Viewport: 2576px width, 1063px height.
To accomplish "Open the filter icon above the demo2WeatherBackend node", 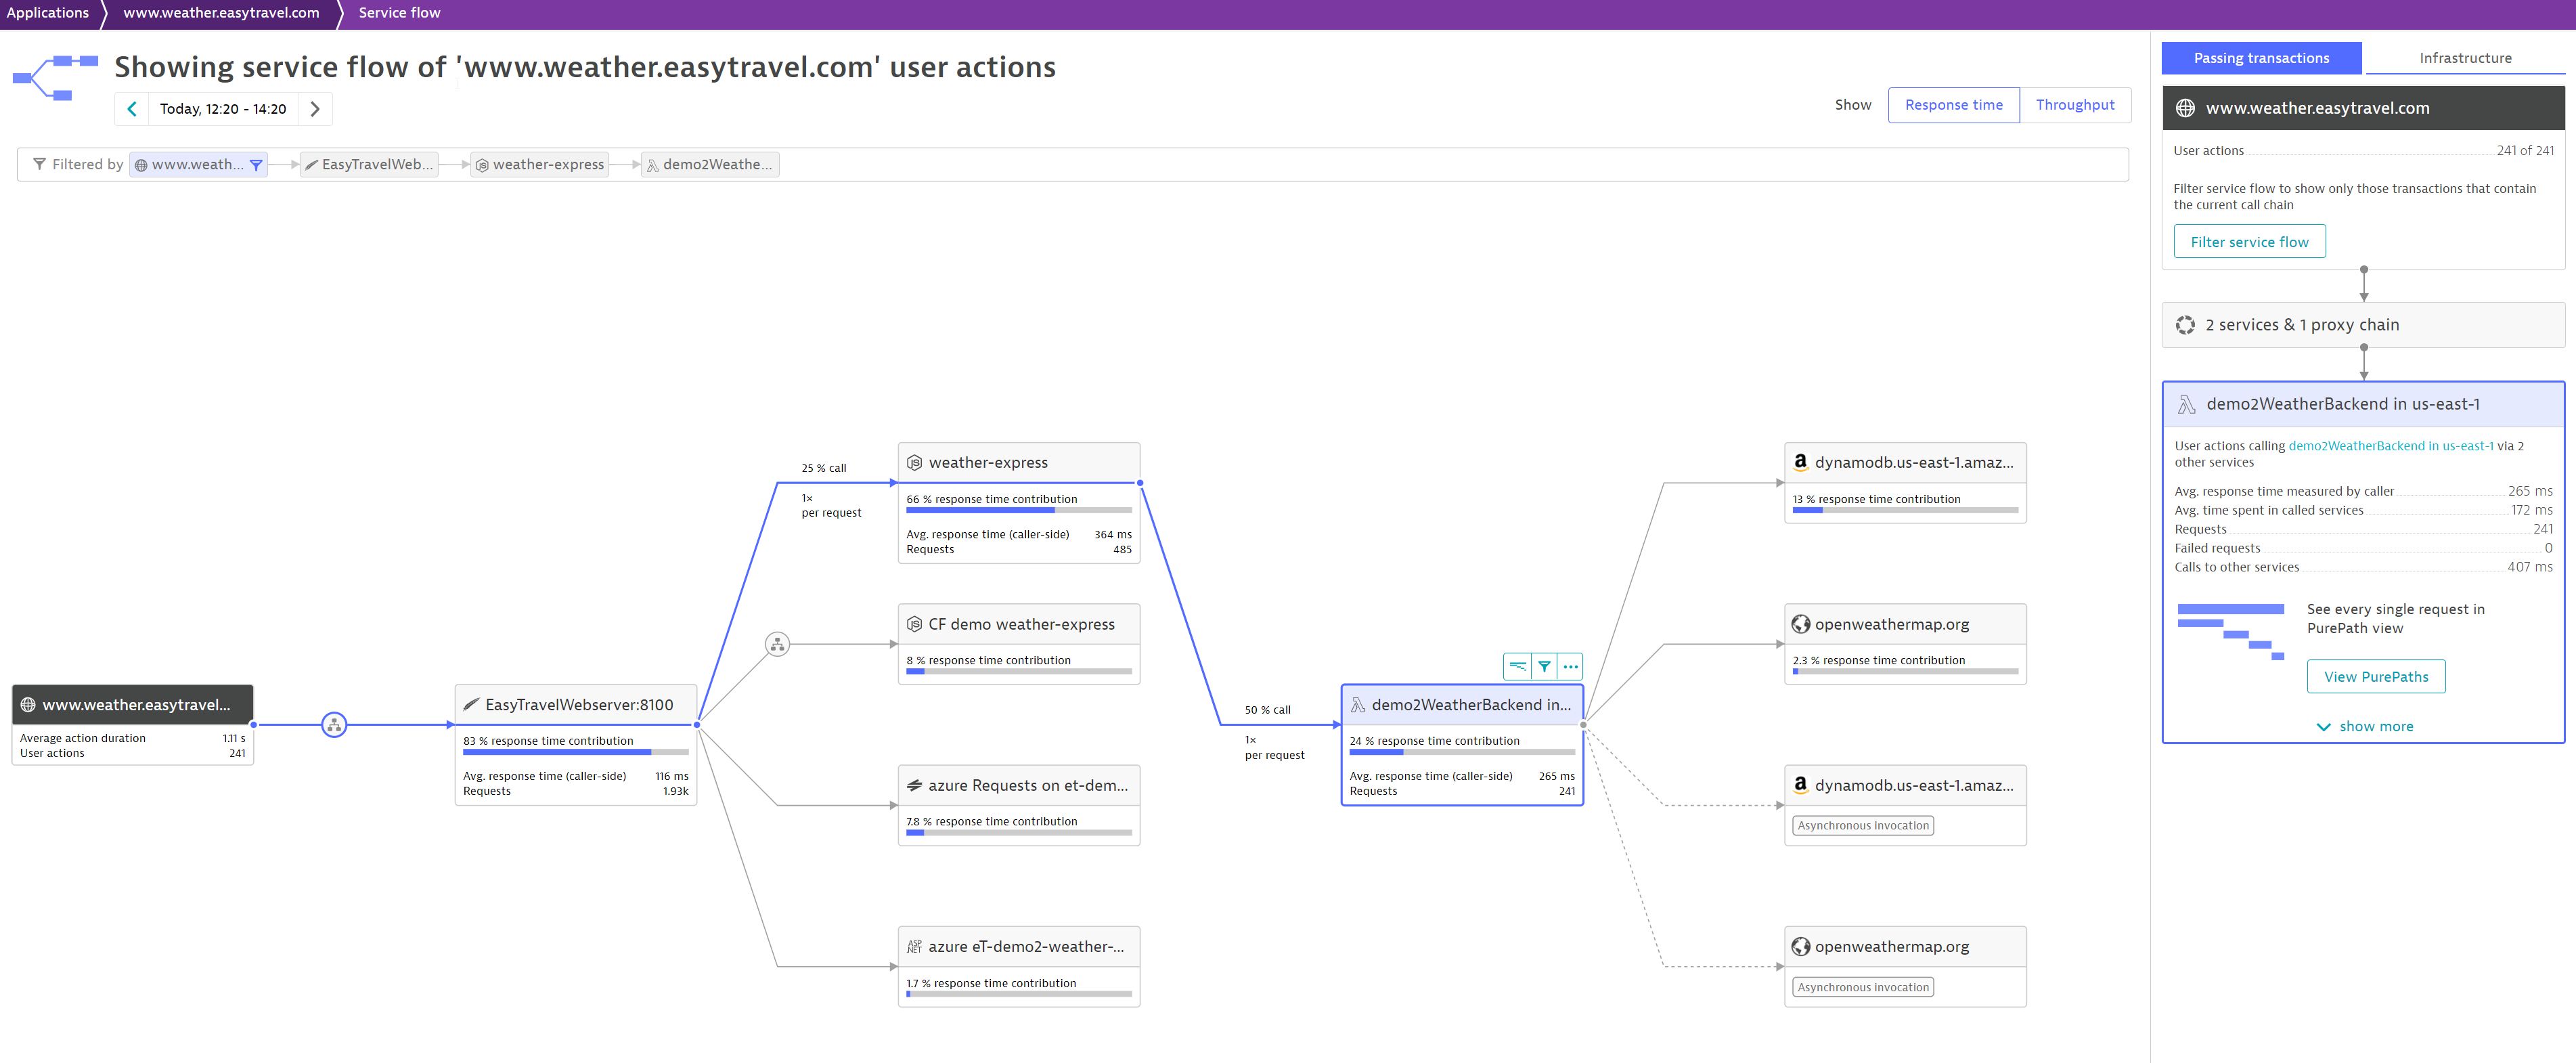I will (x=1544, y=665).
